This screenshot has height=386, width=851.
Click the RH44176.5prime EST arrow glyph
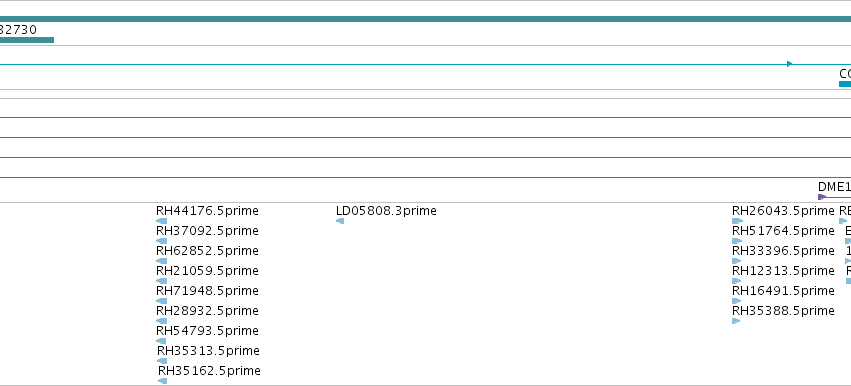161,221
